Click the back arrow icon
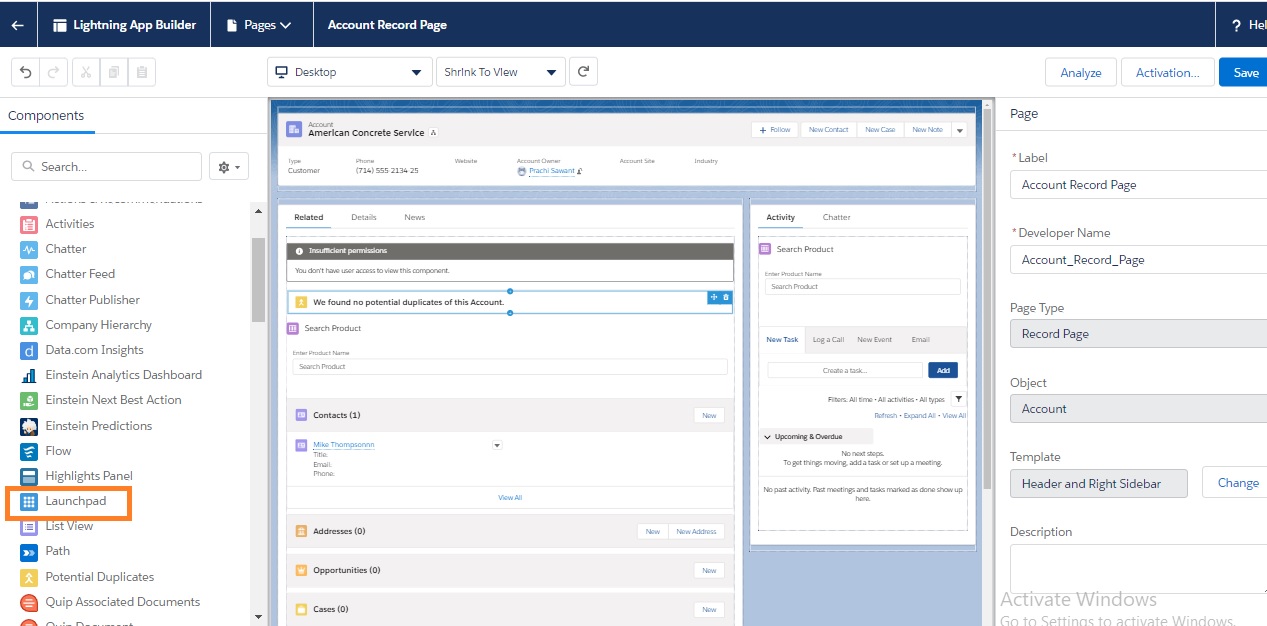 [x=17, y=25]
